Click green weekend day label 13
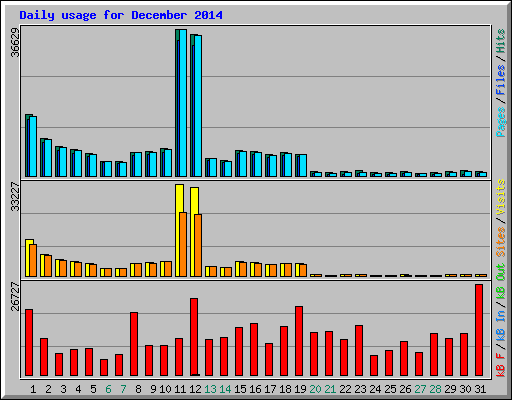This screenshot has height=400, width=512. (x=210, y=389)
